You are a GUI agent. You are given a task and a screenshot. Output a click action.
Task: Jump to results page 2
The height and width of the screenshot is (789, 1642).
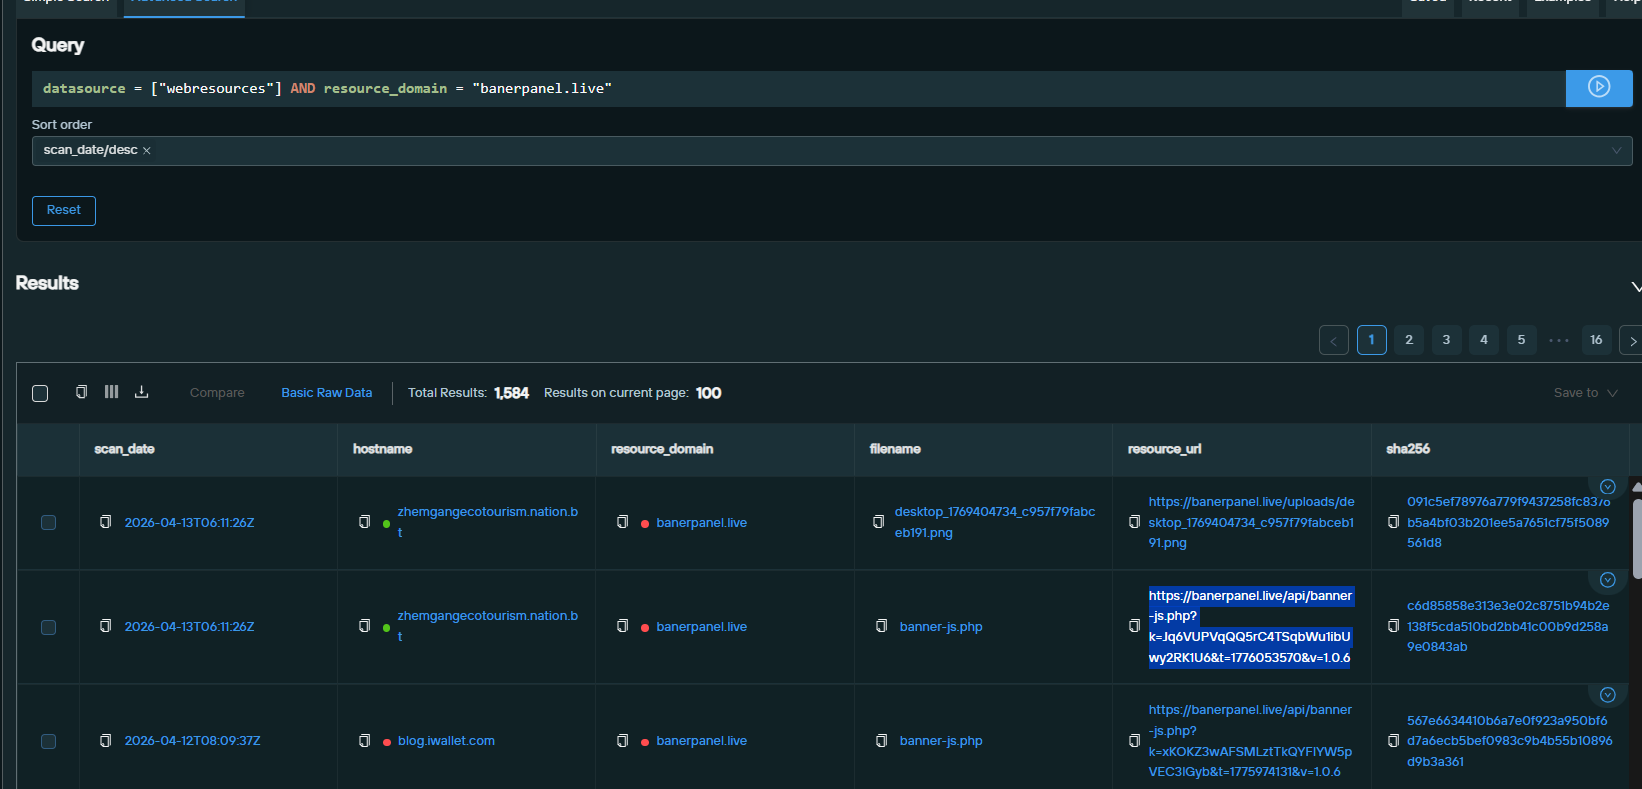1409,340
